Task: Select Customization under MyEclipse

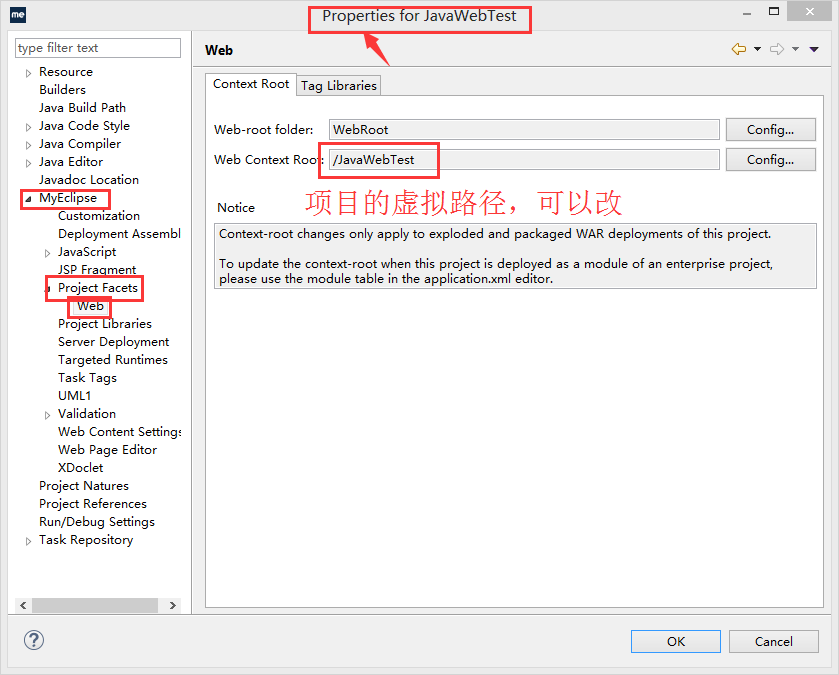Action: [99, 216]
